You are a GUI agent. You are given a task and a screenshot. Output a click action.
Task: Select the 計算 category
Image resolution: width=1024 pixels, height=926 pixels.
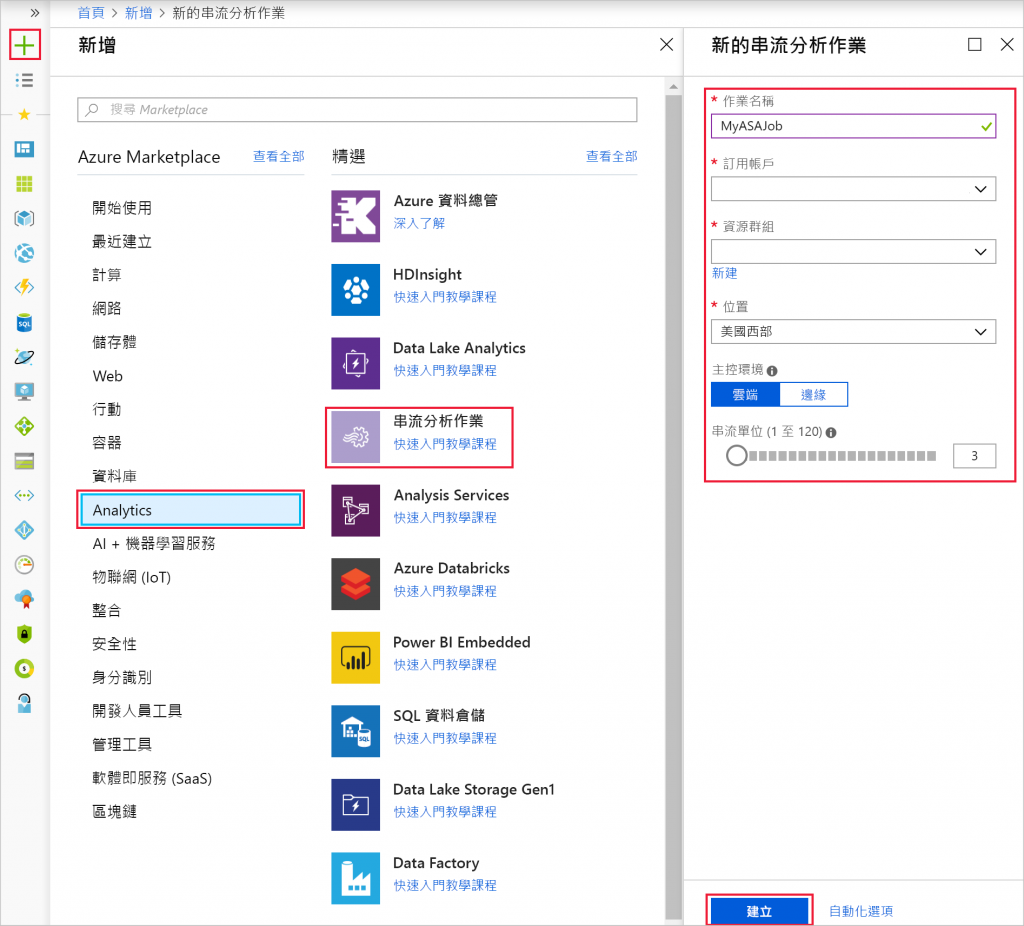tap(106, 275)
